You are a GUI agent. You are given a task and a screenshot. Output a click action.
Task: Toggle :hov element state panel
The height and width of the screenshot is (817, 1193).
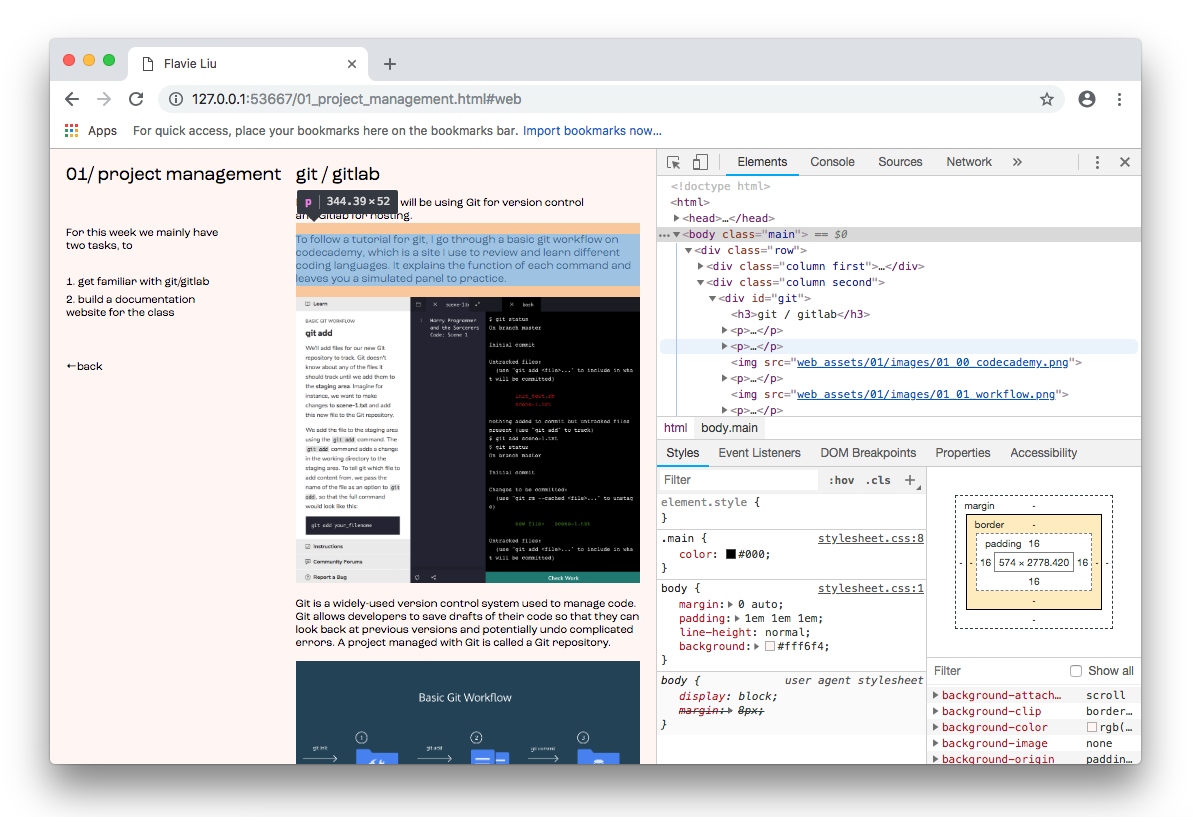point(841,480)
